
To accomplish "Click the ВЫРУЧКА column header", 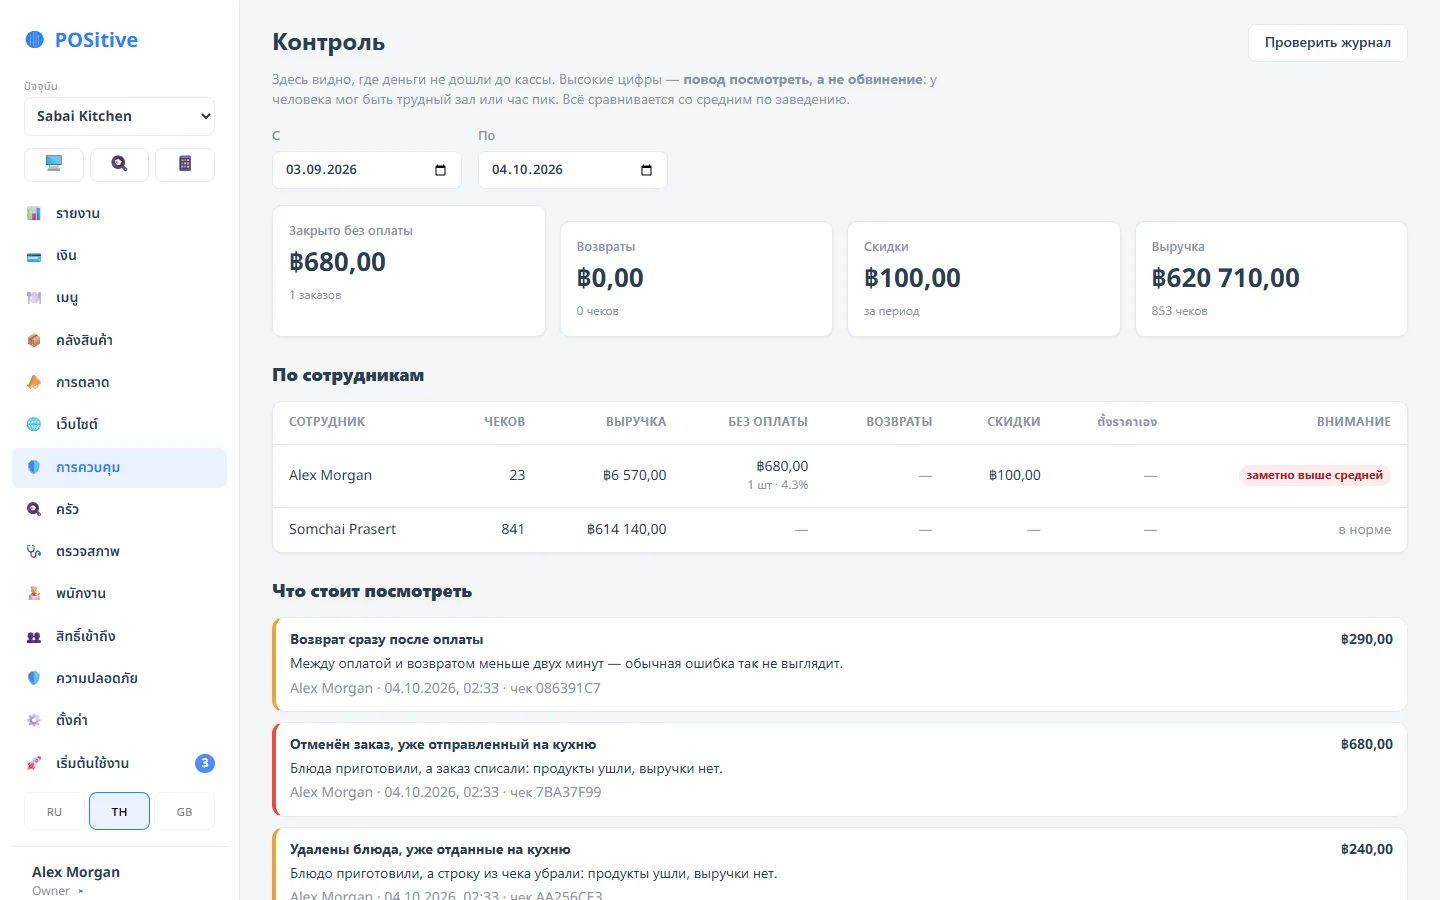I will 636,422.
